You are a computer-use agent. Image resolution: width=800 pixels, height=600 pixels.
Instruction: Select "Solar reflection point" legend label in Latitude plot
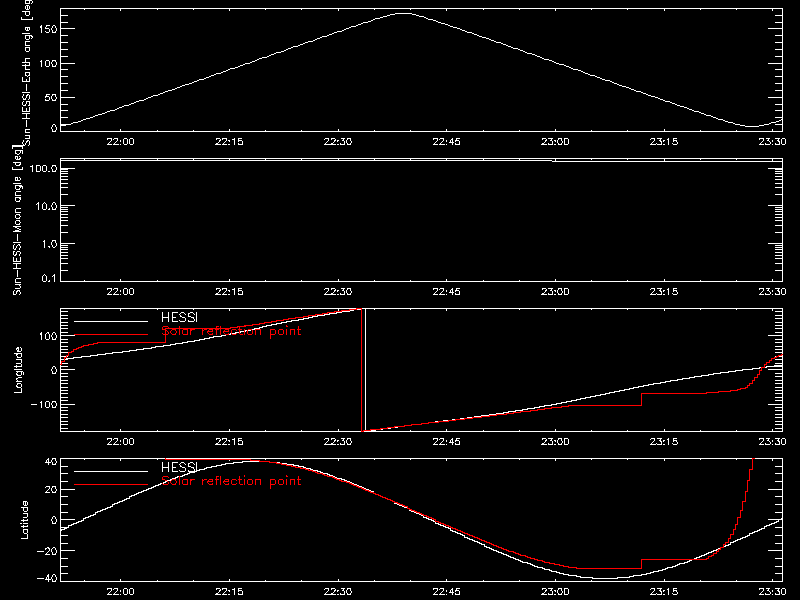pyautogui.click(x=231, y=481)
